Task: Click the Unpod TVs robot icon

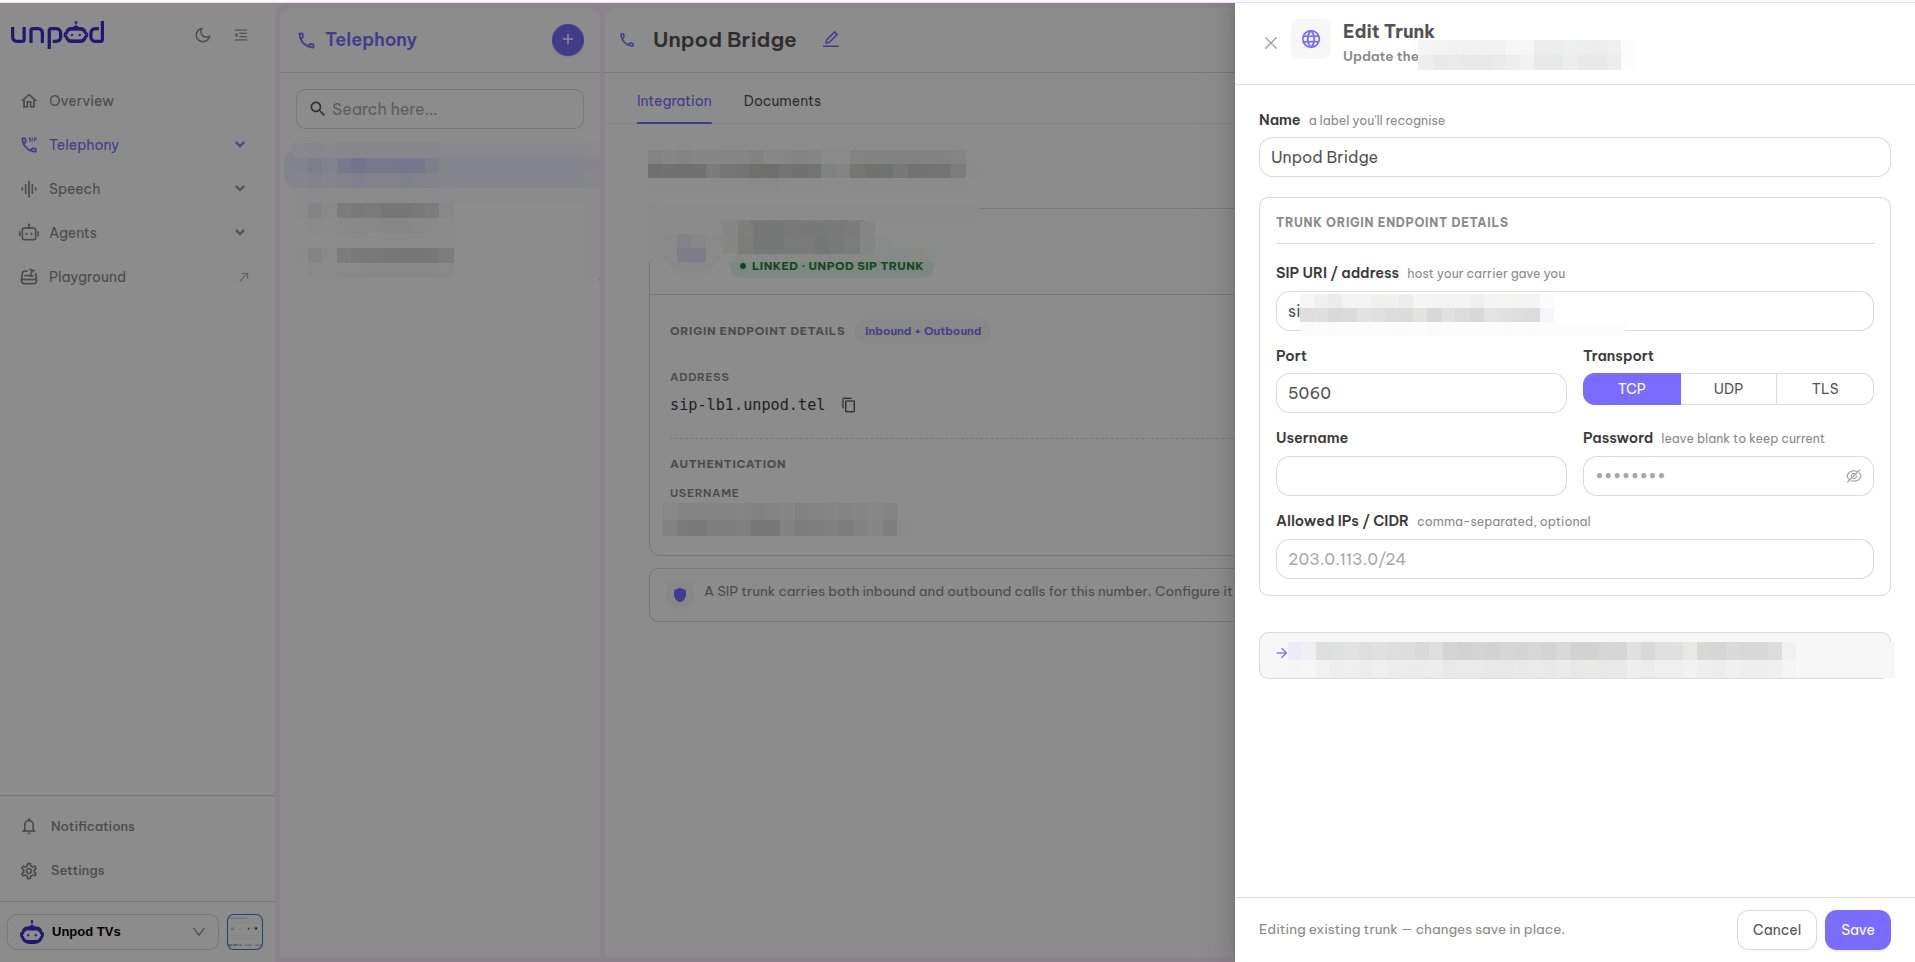Action: point(32,932)
